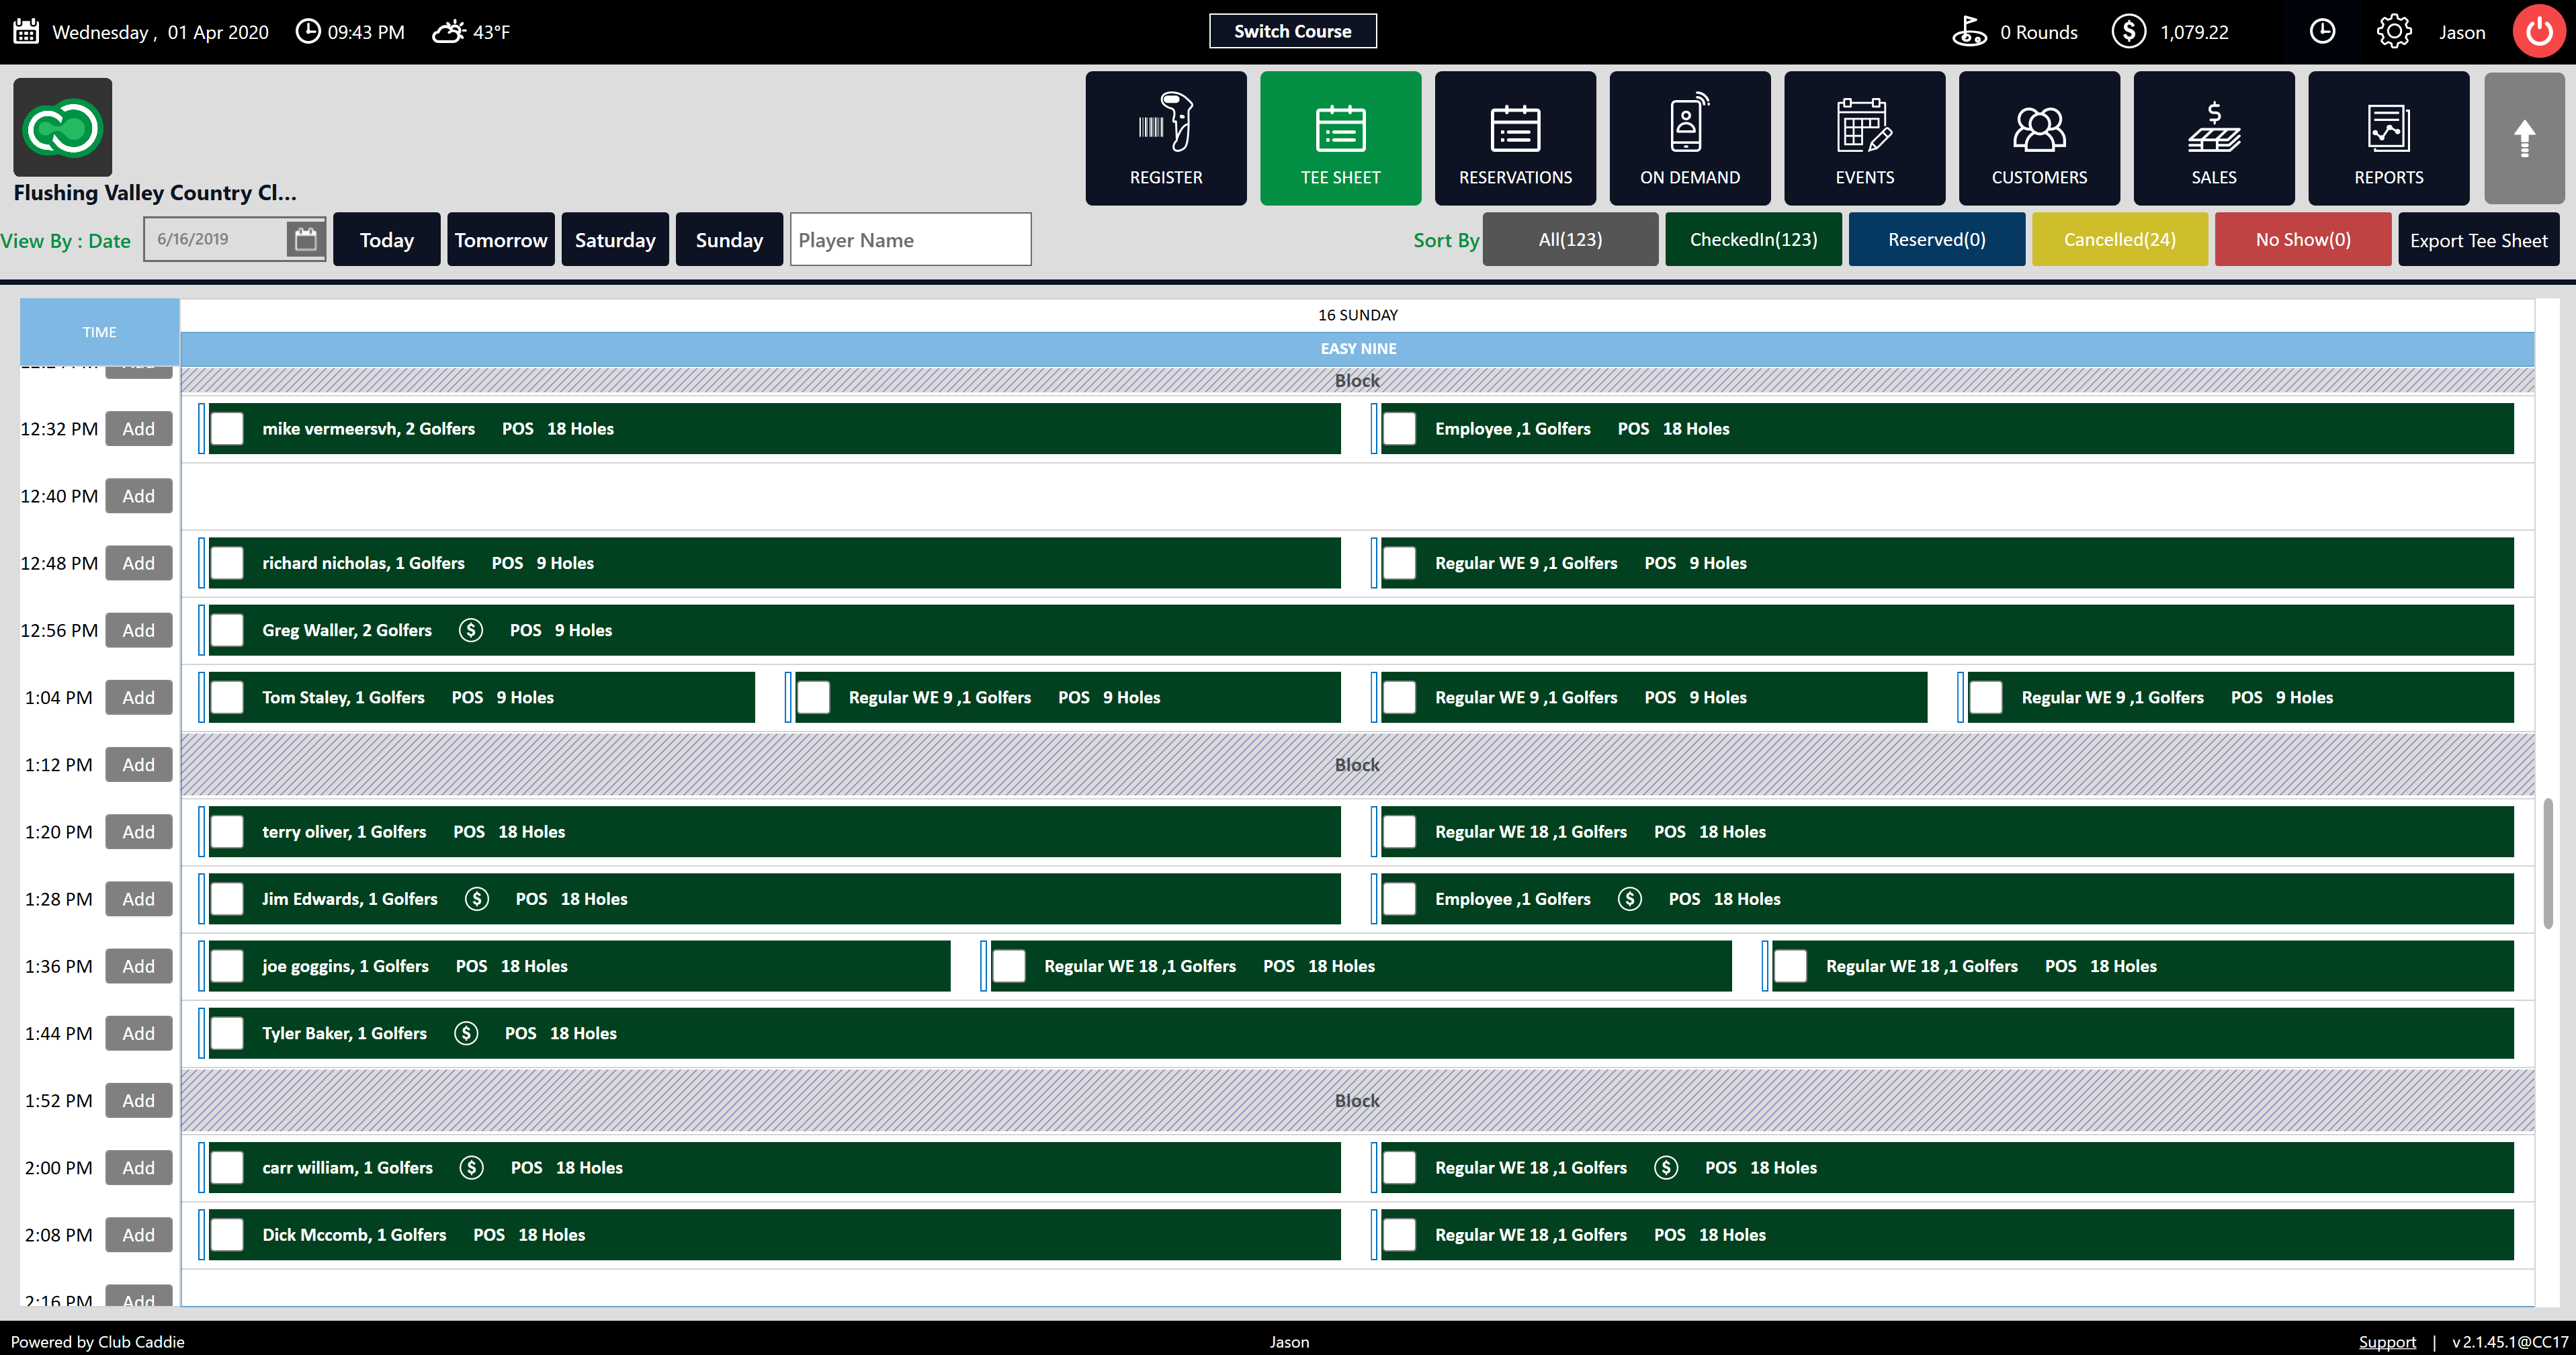The width and height of the screenshot is (2576, 1355).
Task: Filter by CheckedIn(123)
Action: coord(1753,239)
